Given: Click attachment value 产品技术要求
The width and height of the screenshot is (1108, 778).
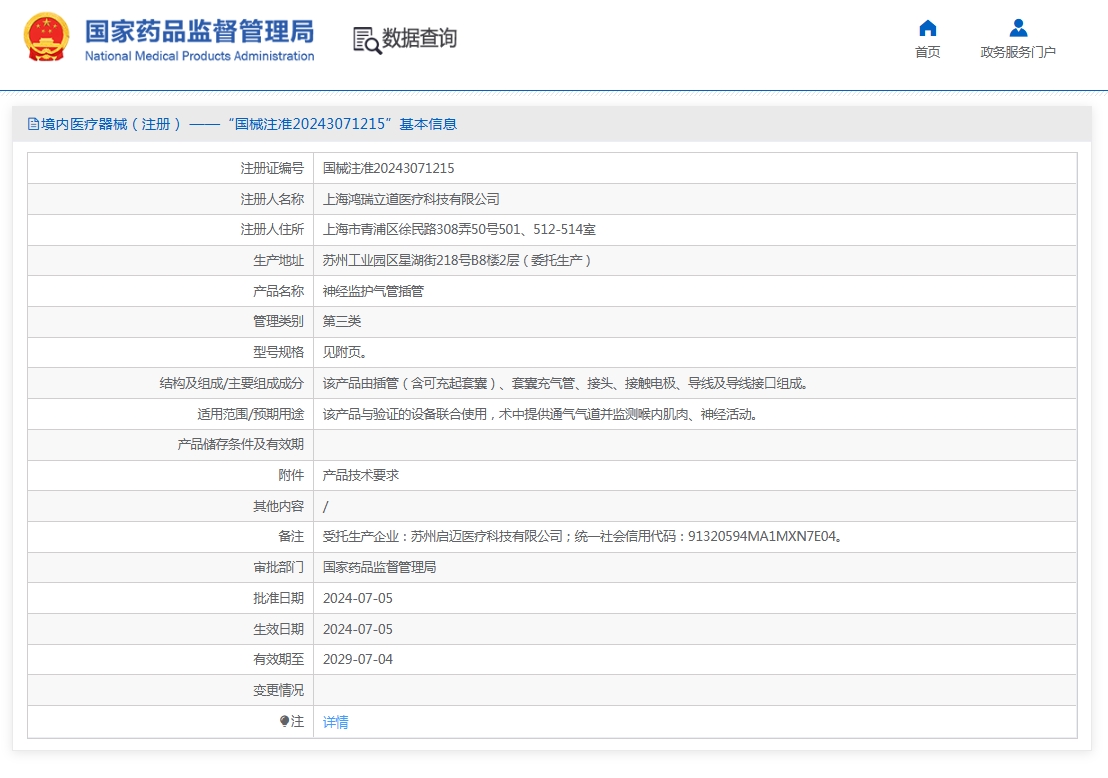Looking at the screenshot, I should point(360,476).
